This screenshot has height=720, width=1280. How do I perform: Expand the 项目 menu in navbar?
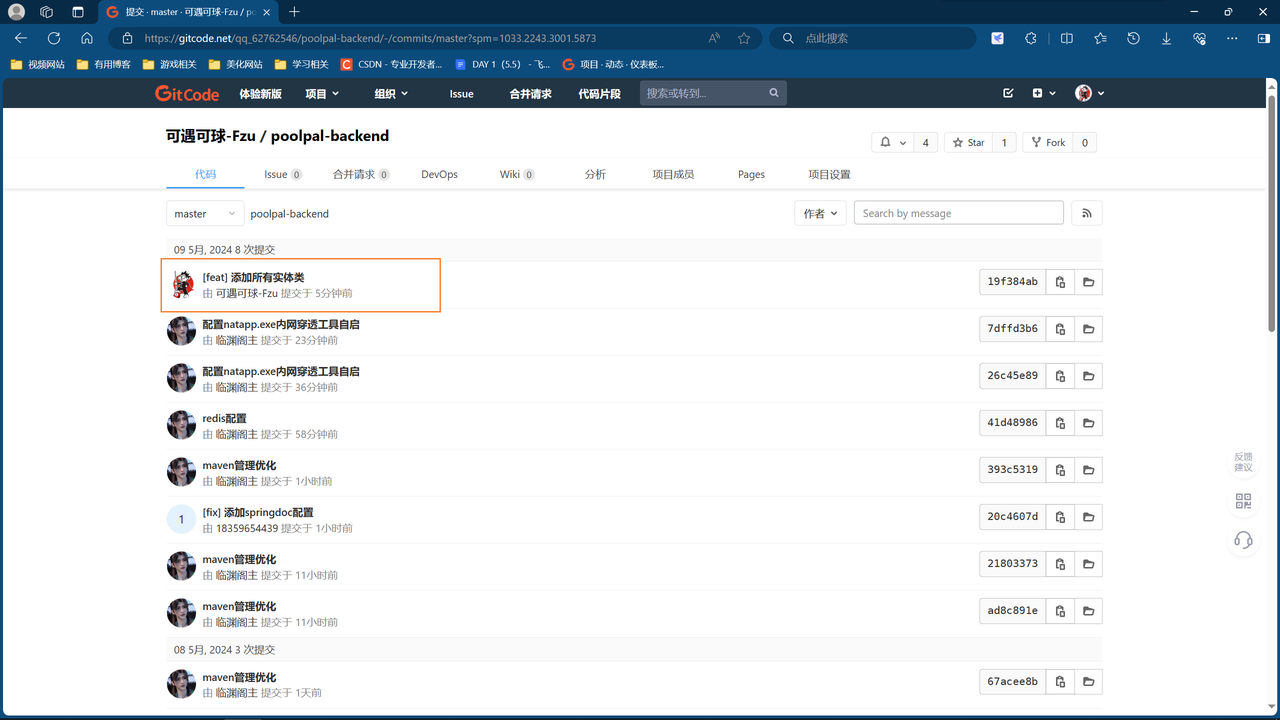click(322, 93)
